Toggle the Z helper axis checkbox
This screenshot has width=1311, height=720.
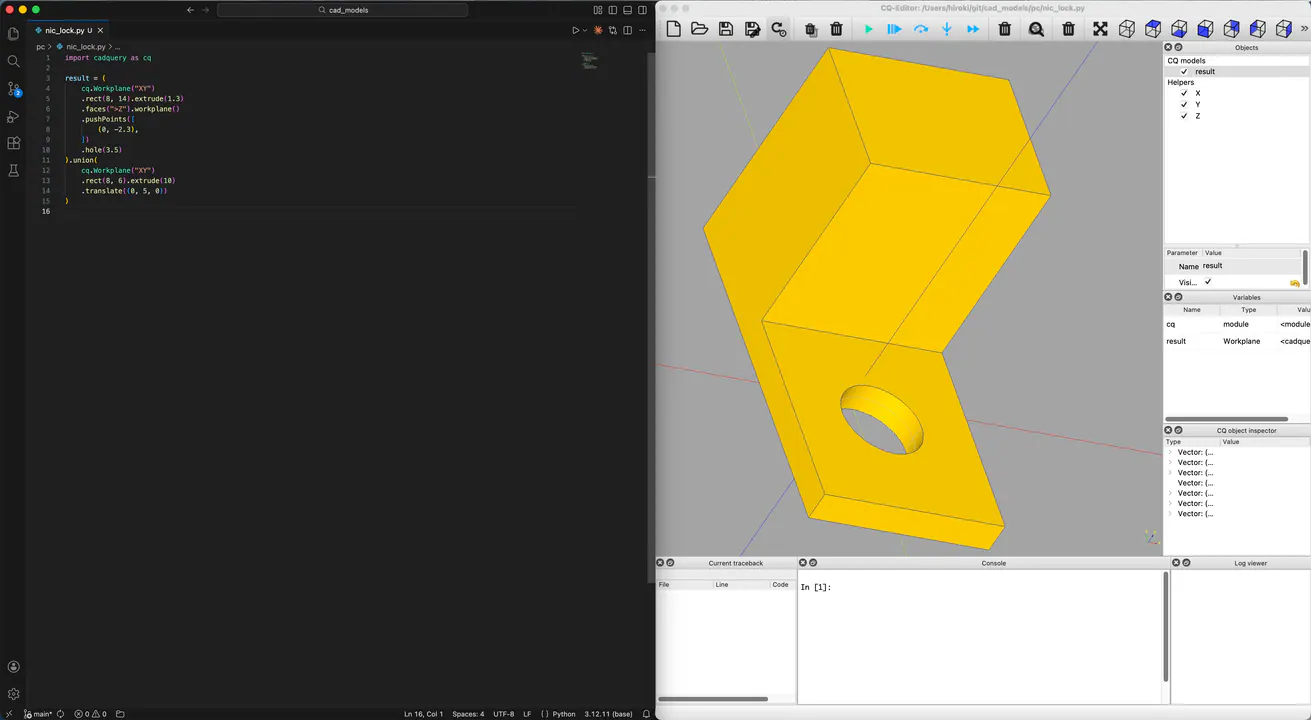click(1184, 116)
